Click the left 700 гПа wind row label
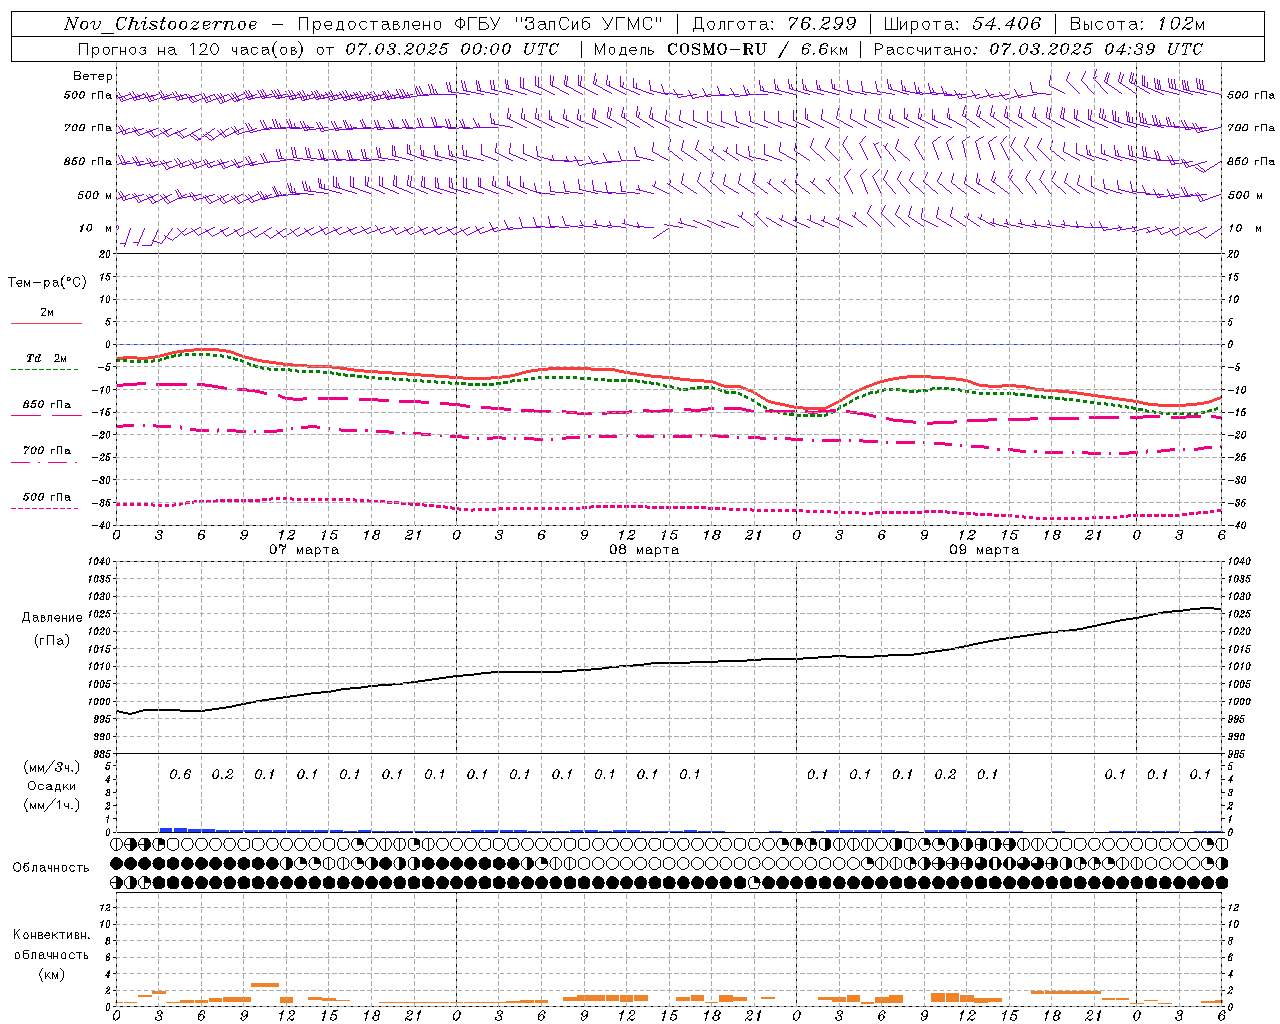 88,128
